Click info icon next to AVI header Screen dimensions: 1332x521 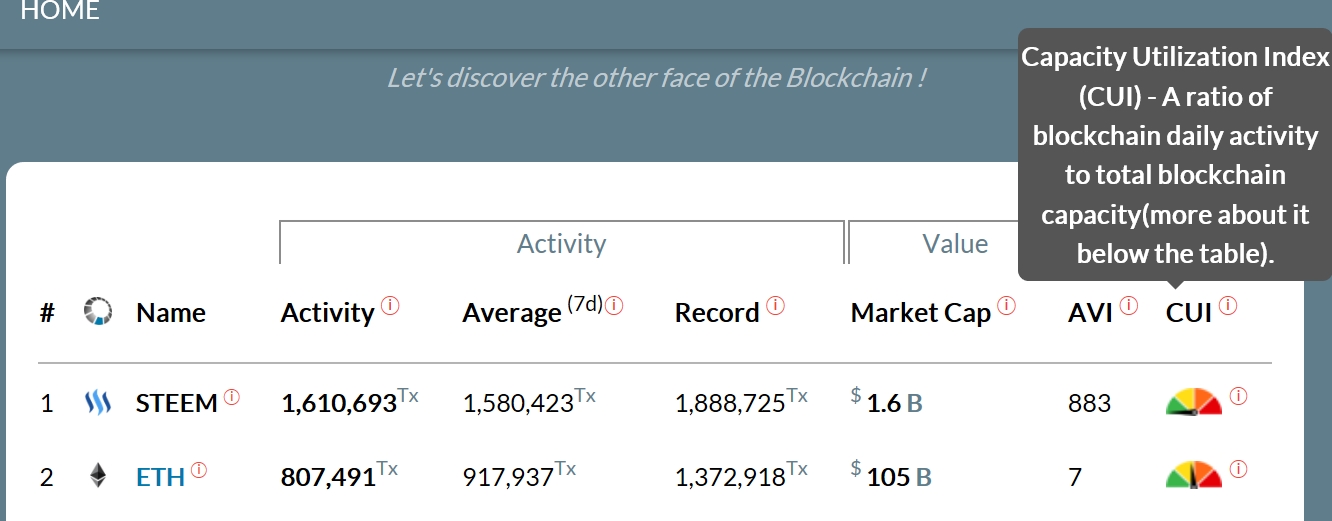(1128, 306)
